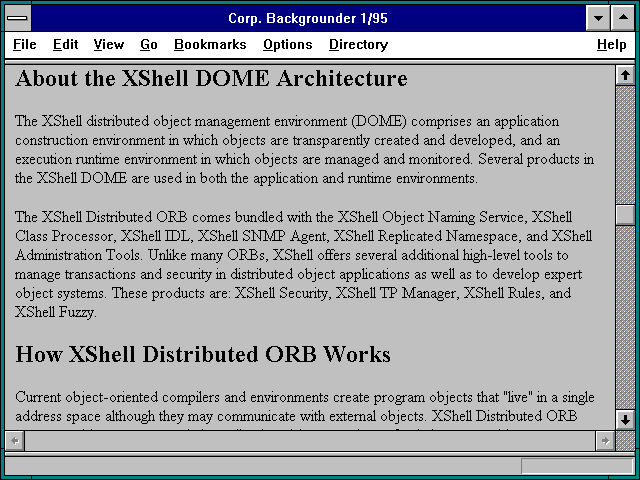This screenshot has height=480, width=640.
Task: Open the Help menu
Action: pyautogui.click(x=611, y=44)
